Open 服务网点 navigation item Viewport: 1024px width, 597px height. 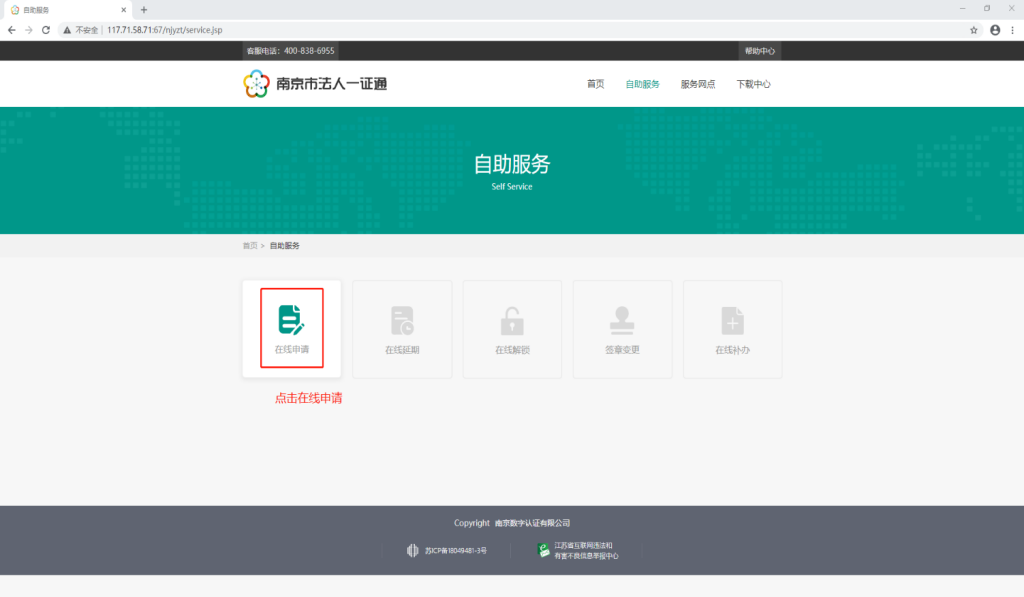pos(698,84)
